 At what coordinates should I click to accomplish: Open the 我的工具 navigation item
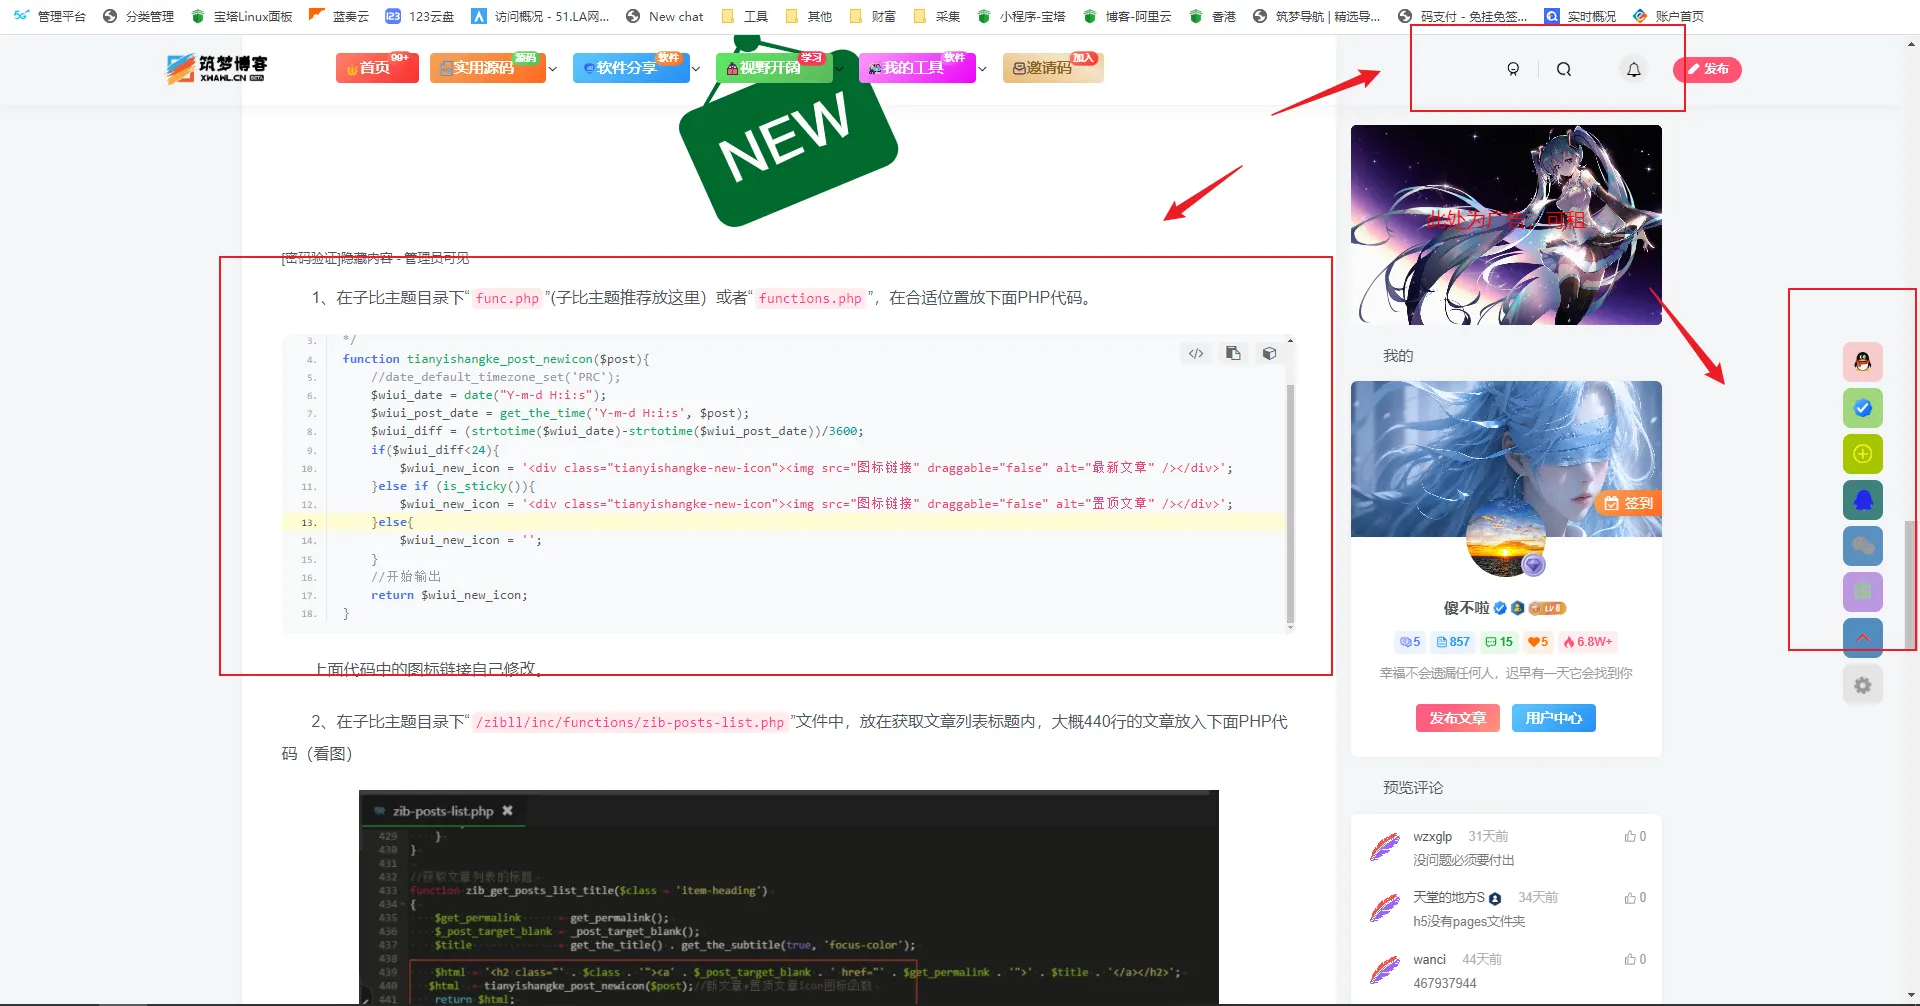pos(916,68)
